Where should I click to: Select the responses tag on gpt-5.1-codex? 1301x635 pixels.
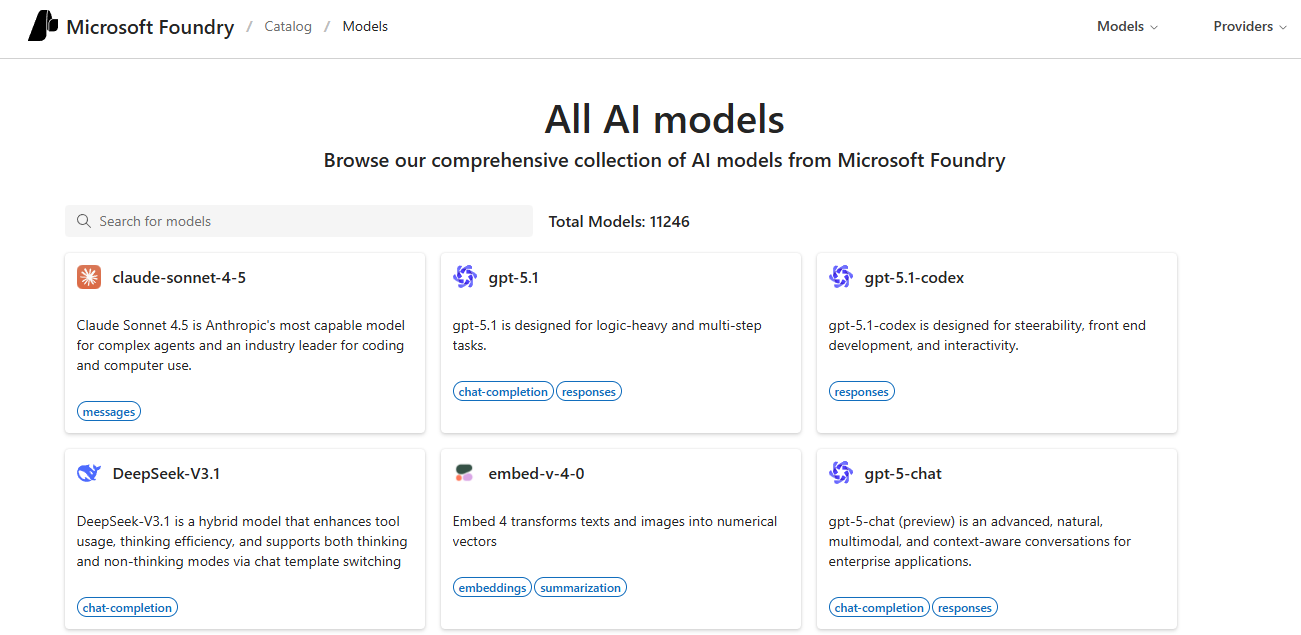pos(861,392)
